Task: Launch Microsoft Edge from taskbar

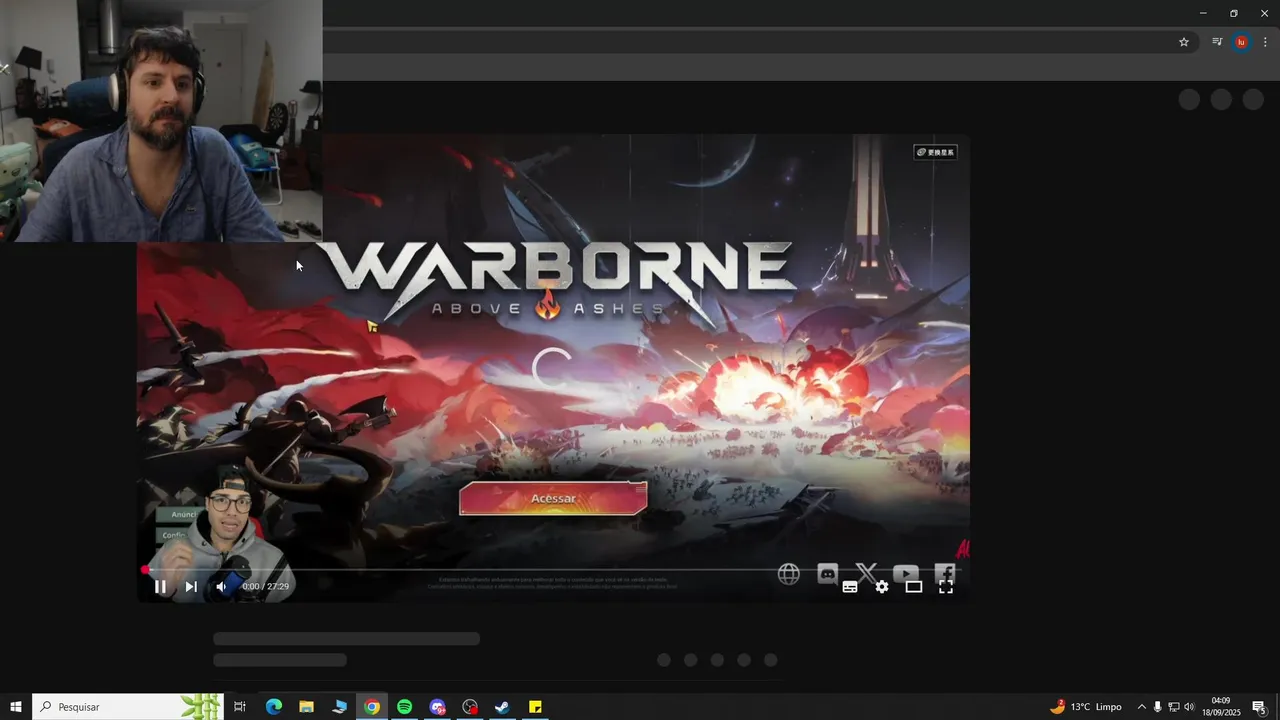Action: (273, 707)
